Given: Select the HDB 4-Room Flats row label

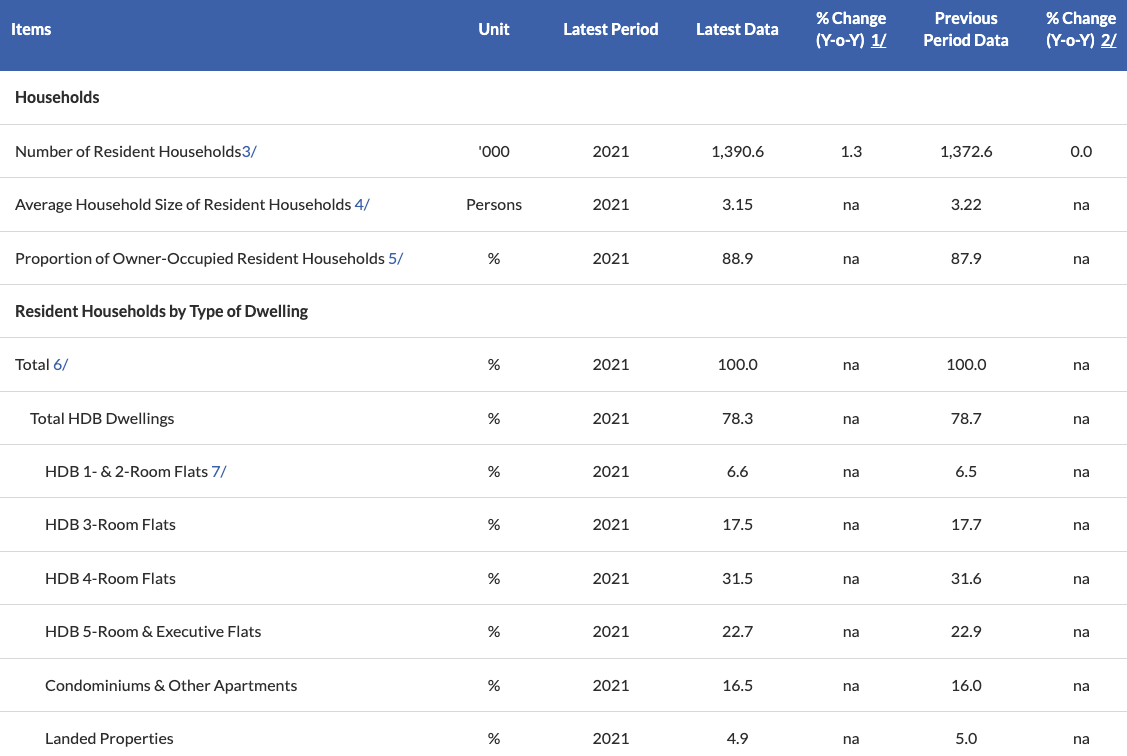Looking at the screenshot, I should (x=111, y=579).
